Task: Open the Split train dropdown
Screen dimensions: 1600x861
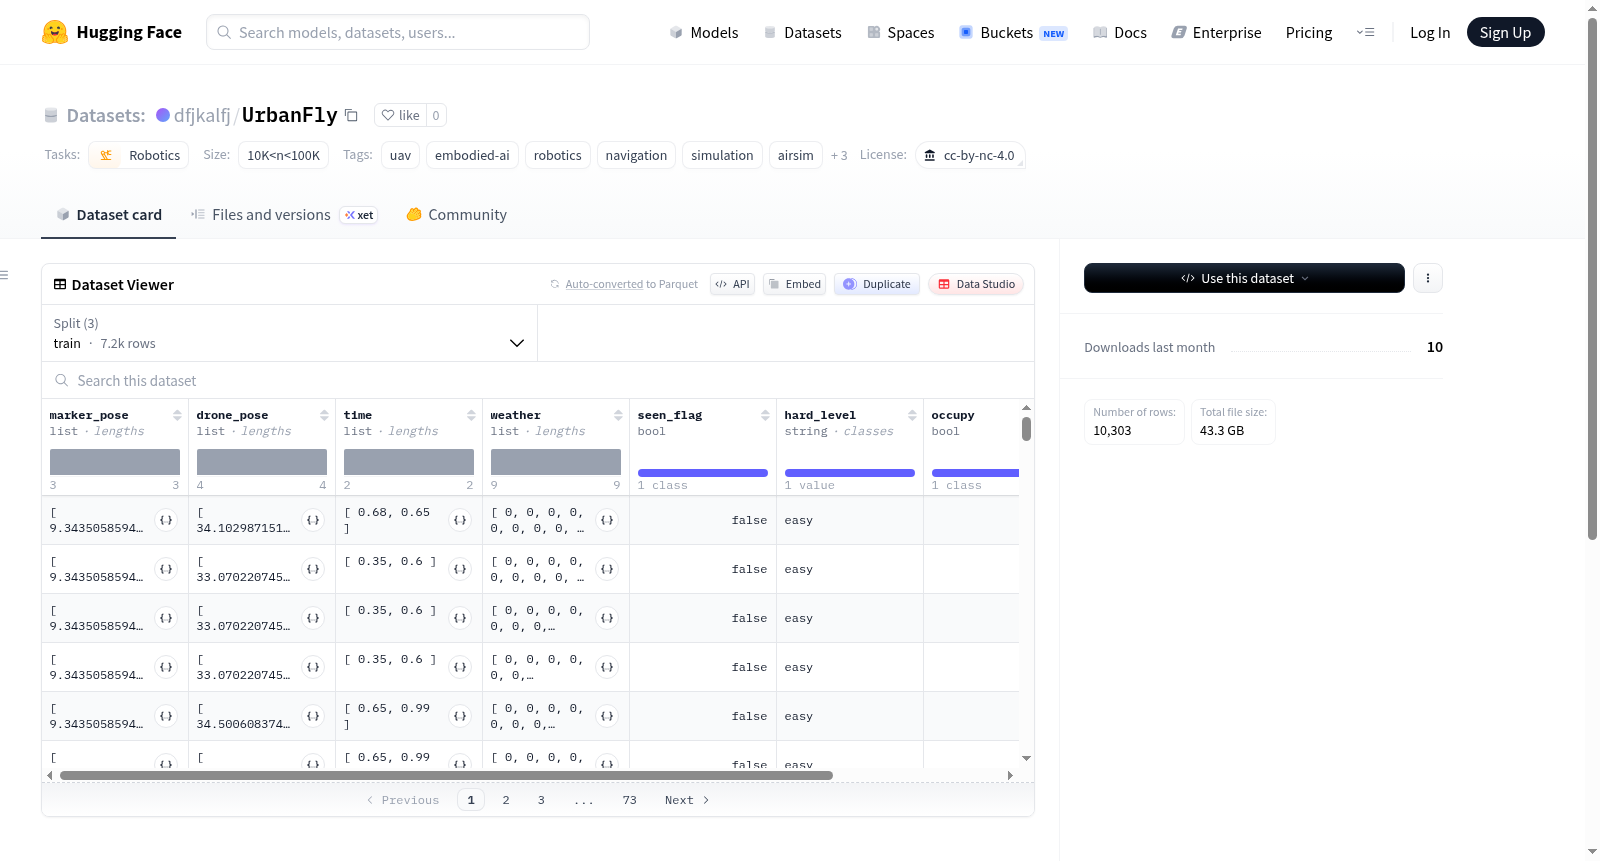Action: [289, 333]
